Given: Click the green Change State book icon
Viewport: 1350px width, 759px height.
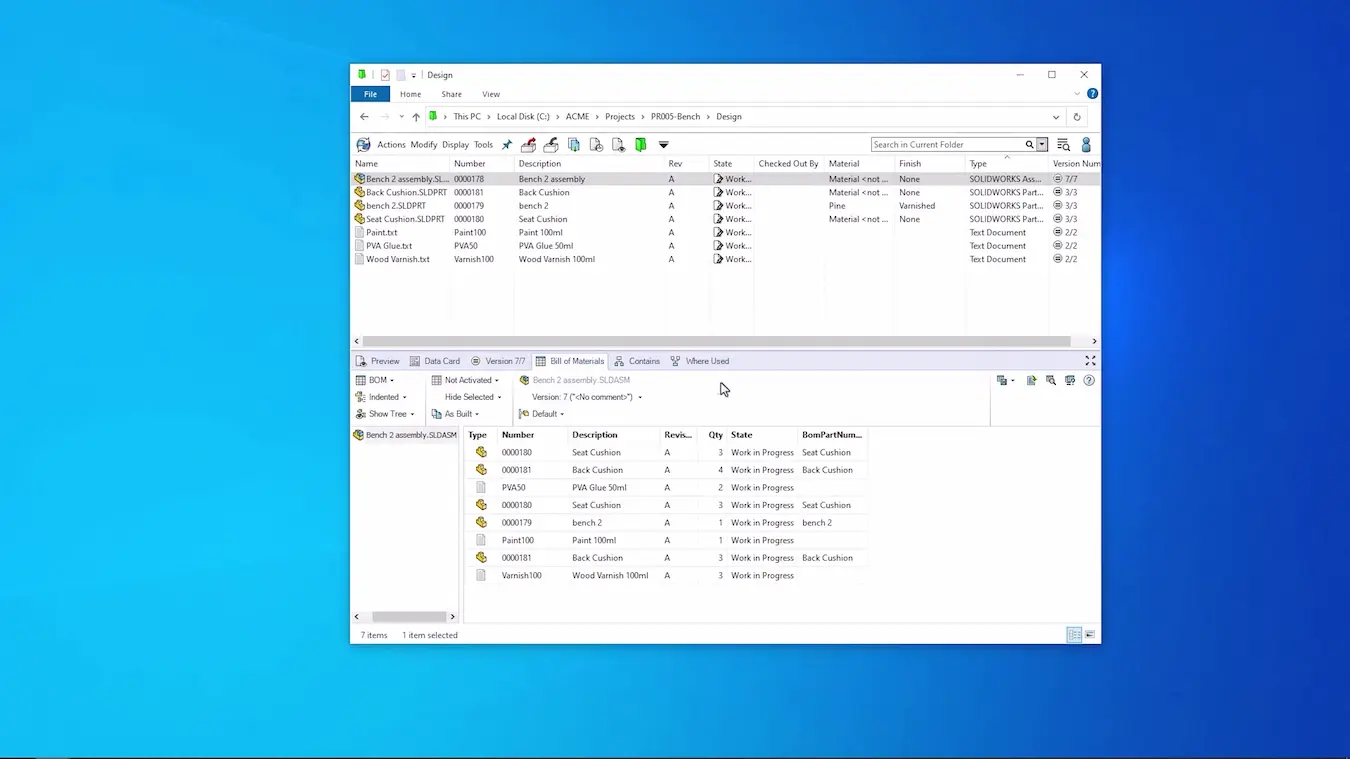Looking at the screenshot, I should point(640,144).
